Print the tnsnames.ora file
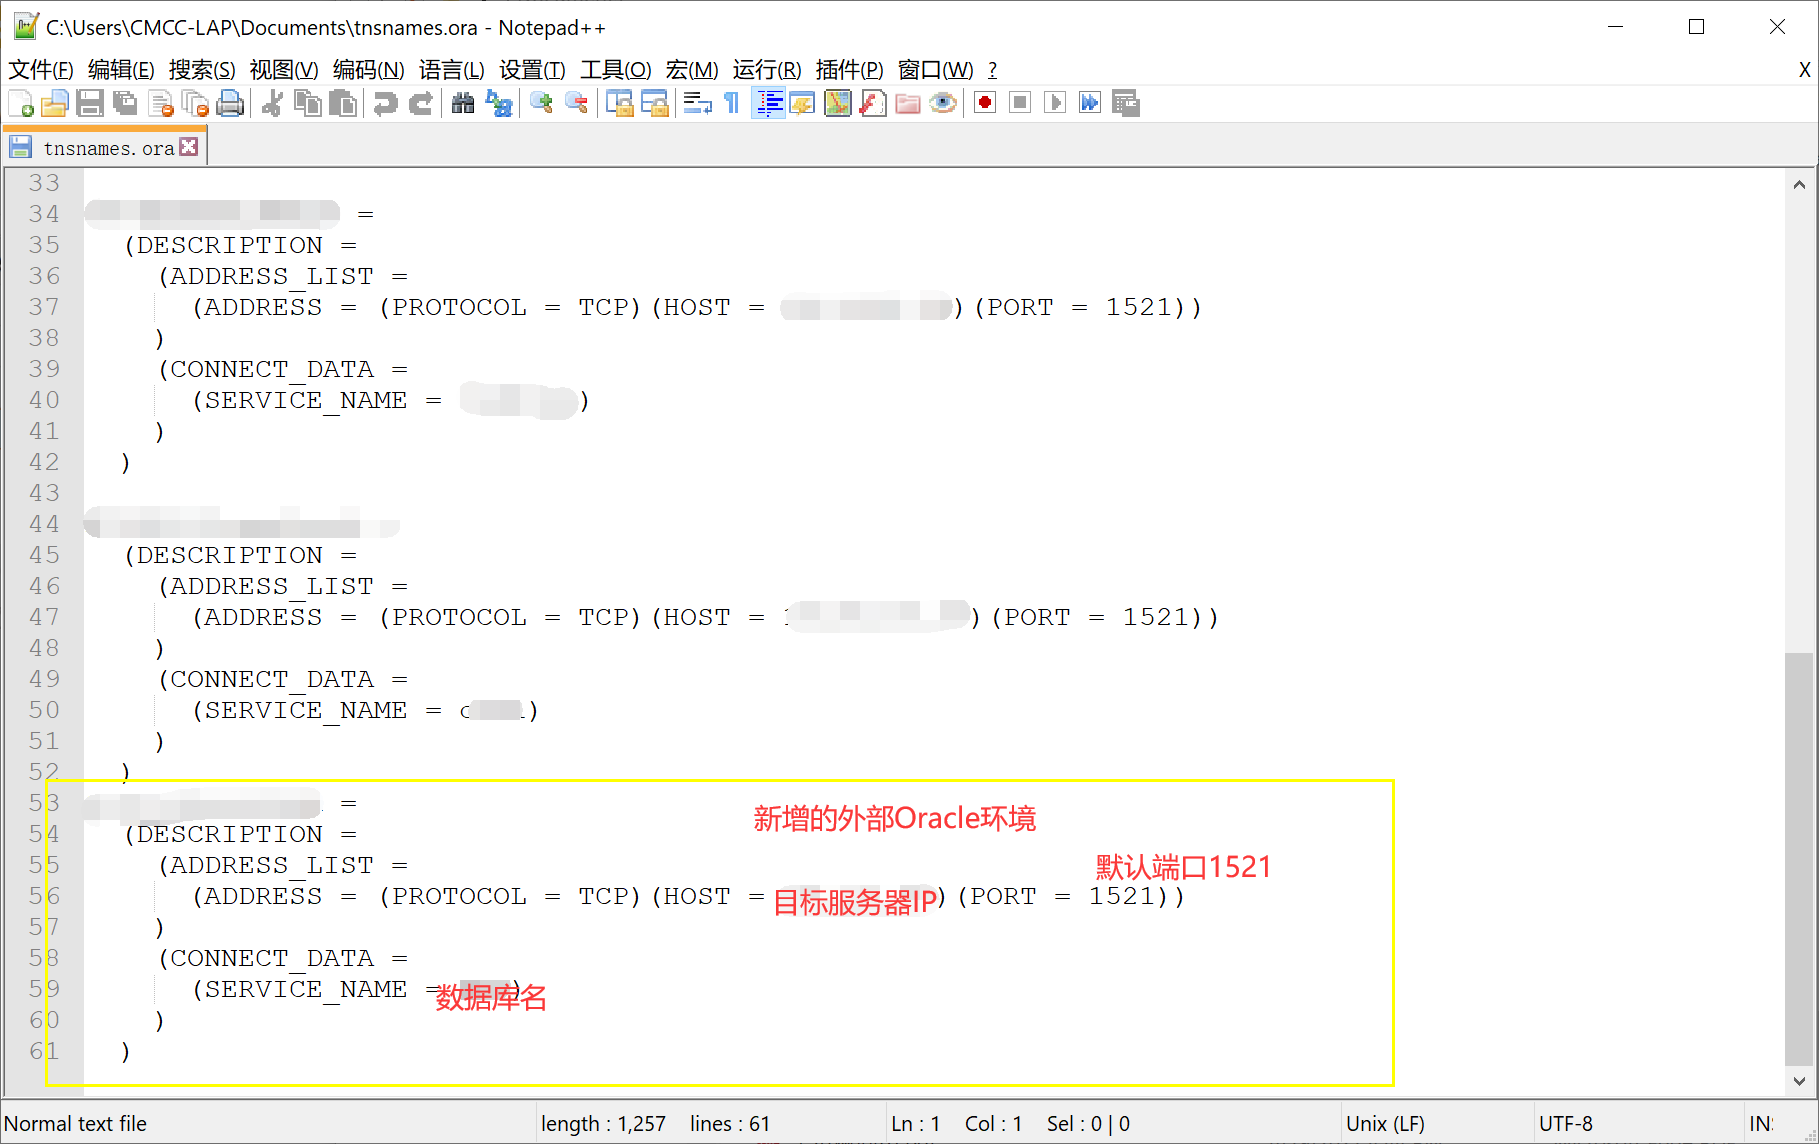 coord(230,103)
